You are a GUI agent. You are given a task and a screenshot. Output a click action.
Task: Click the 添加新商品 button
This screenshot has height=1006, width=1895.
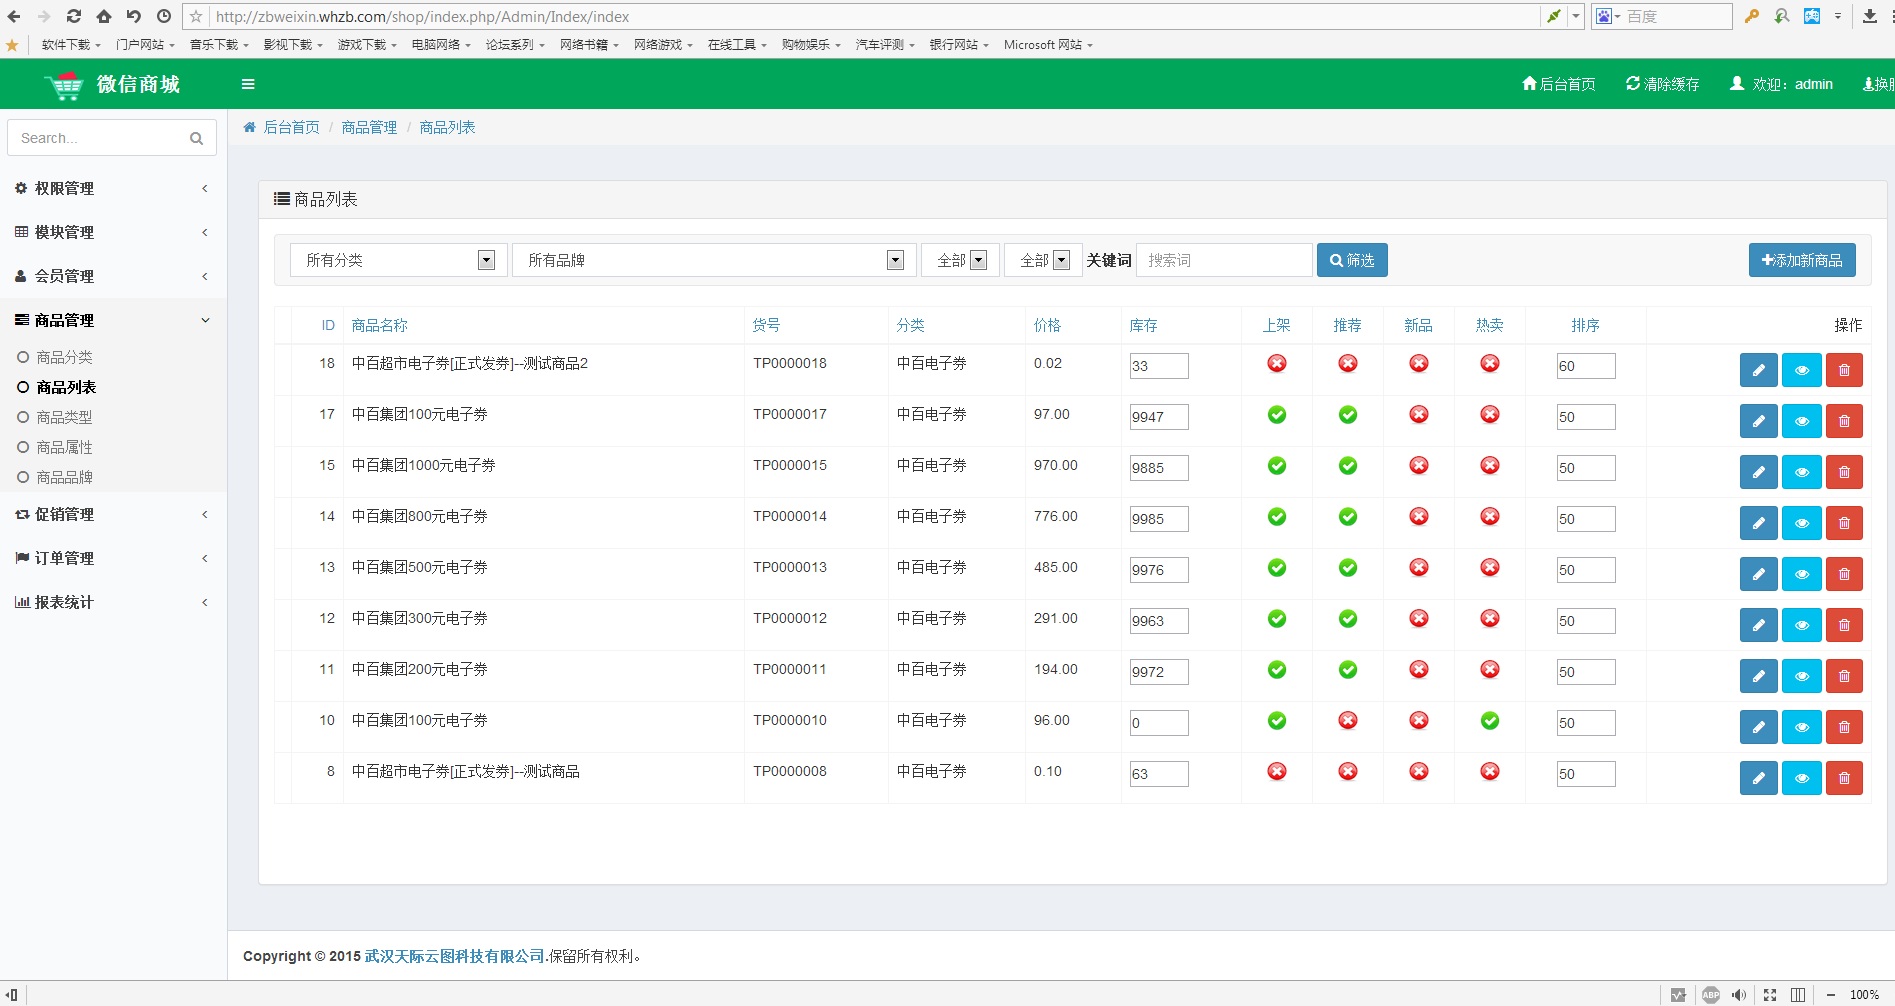click(1802, 260)
